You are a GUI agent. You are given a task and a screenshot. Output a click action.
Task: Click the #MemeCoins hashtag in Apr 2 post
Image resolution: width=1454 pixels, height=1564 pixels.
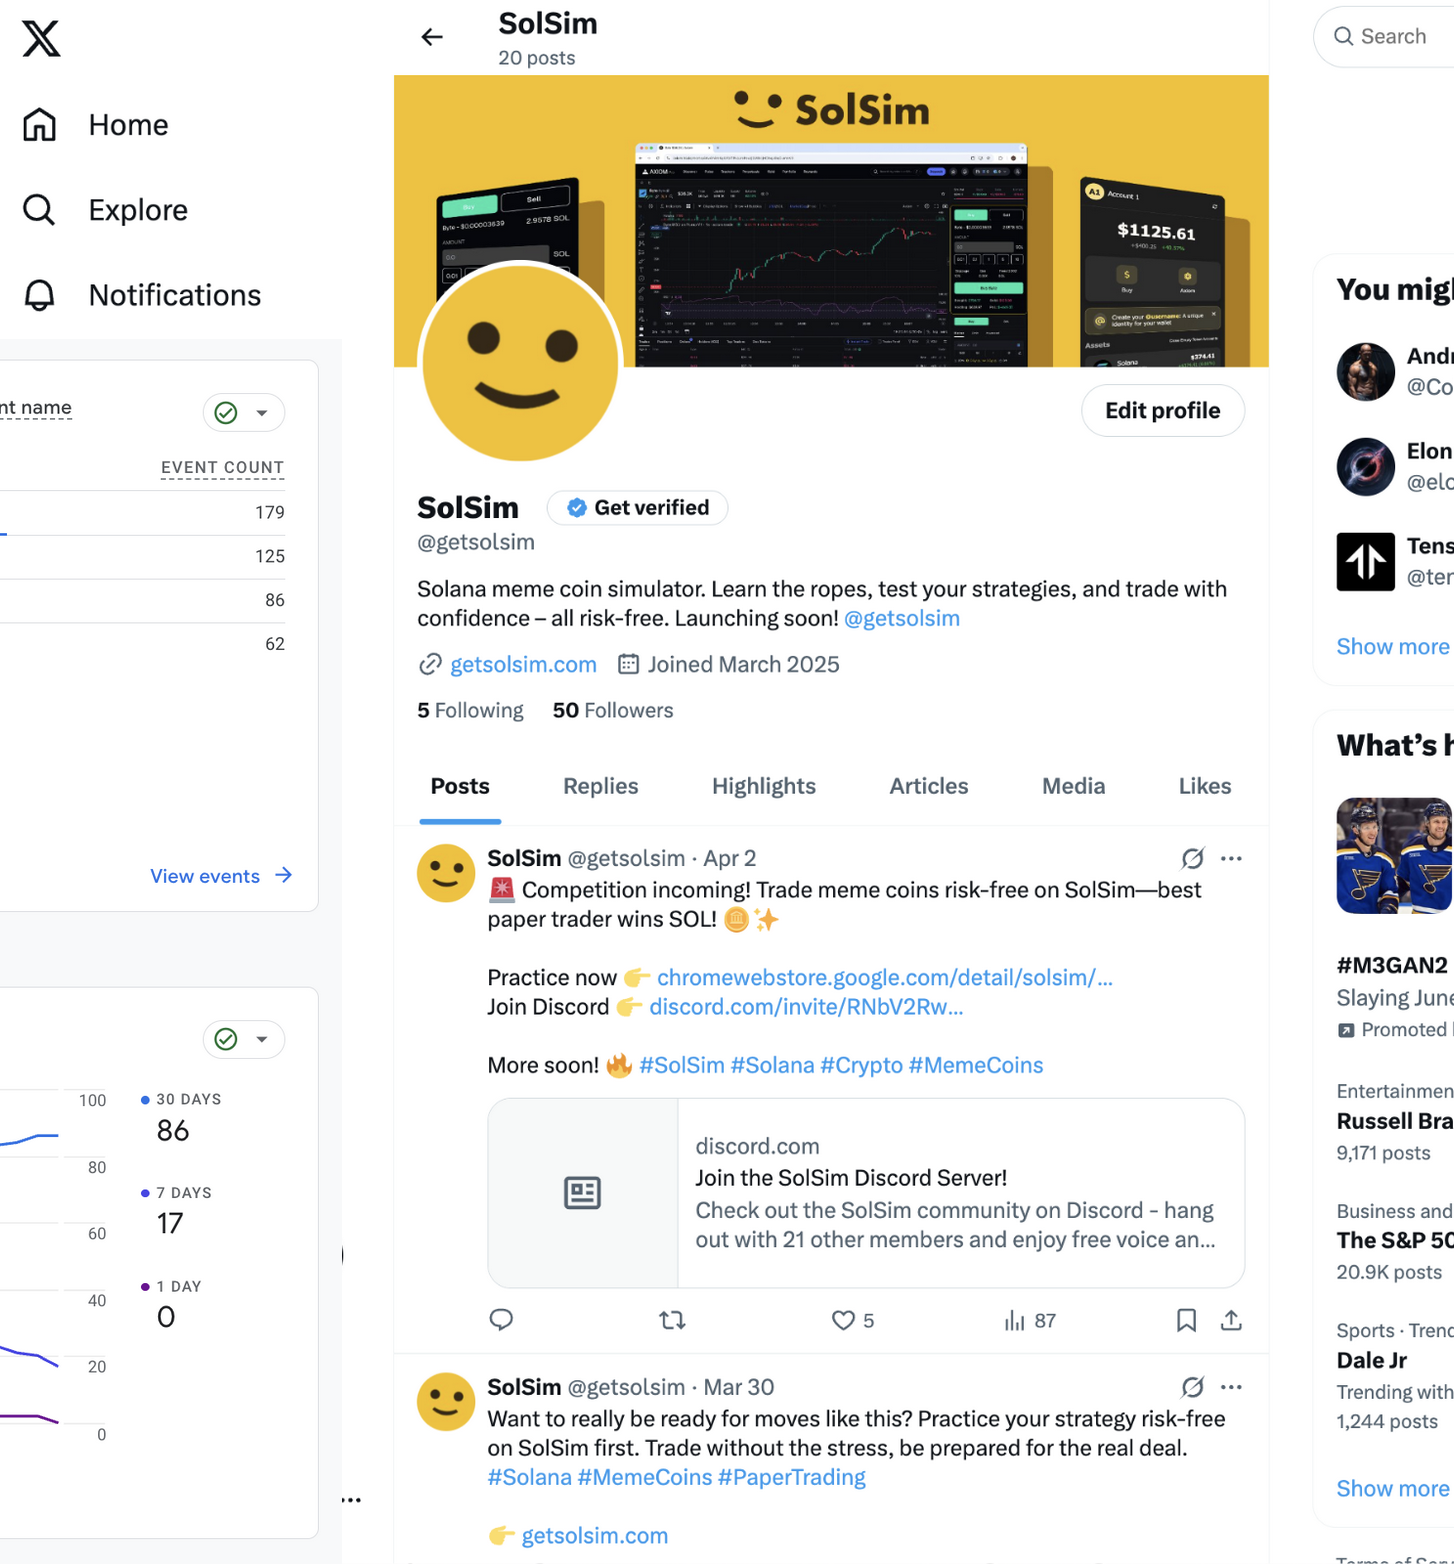(976, 1066)
